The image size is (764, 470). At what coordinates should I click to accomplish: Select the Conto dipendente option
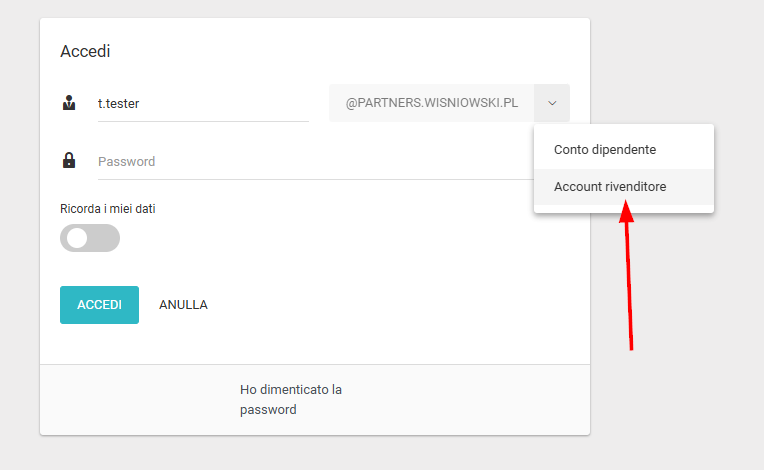click(605, 149)
